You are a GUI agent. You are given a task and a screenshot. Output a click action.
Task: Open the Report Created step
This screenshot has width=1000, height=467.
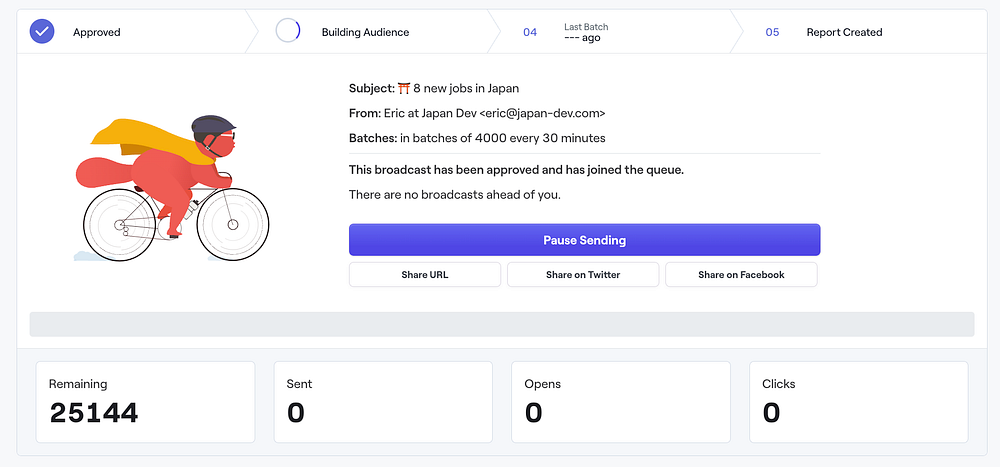(844, 32)
